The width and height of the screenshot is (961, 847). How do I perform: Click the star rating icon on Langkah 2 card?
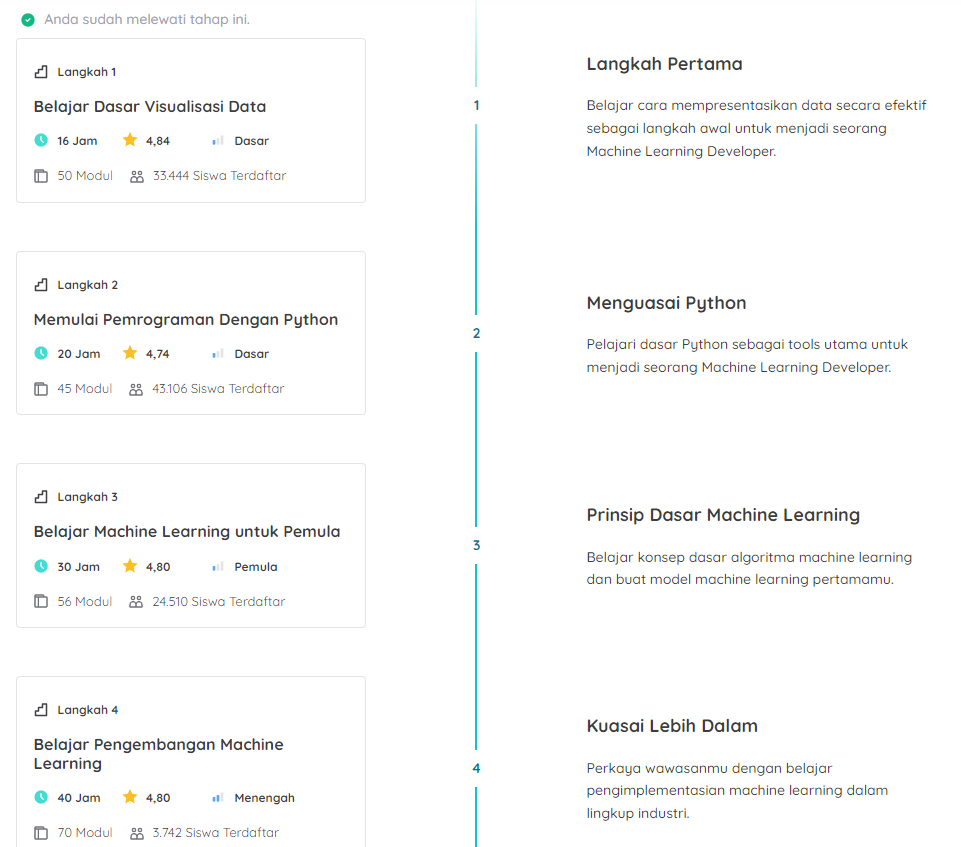[x=129, y=353]
